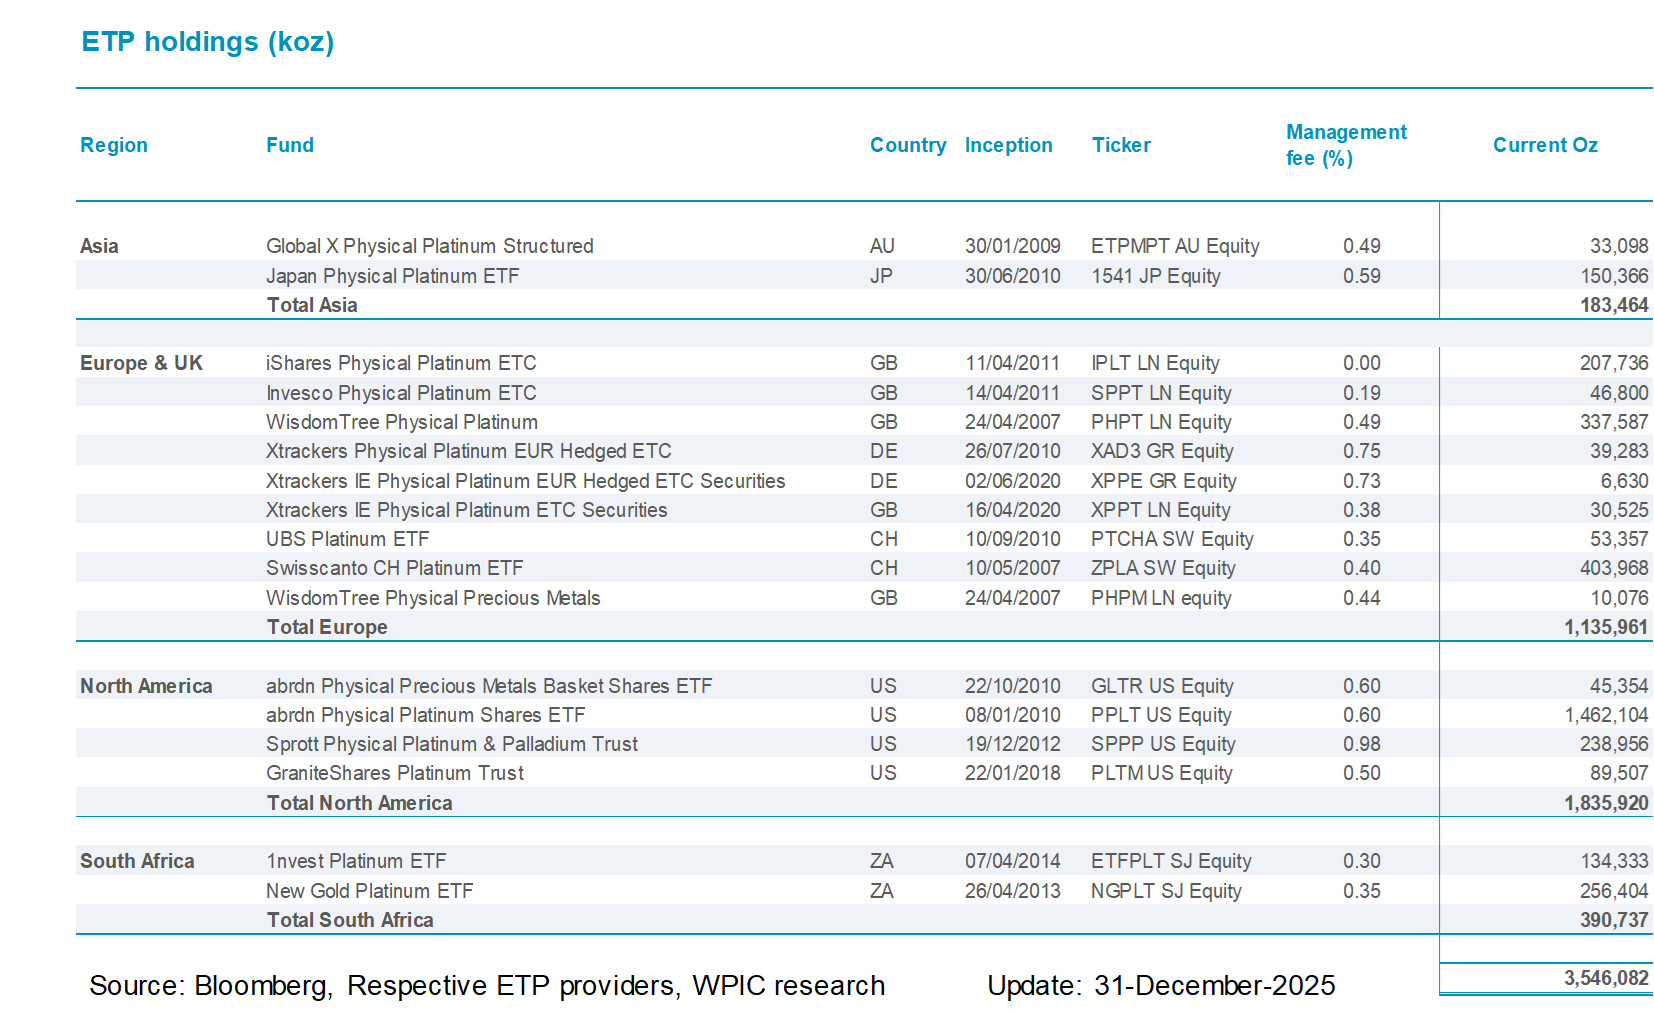This screenshot has height=1026, width=1654.
Task: Select the grand total 3,546,082 cell
Action: [x=1605, y=978]
